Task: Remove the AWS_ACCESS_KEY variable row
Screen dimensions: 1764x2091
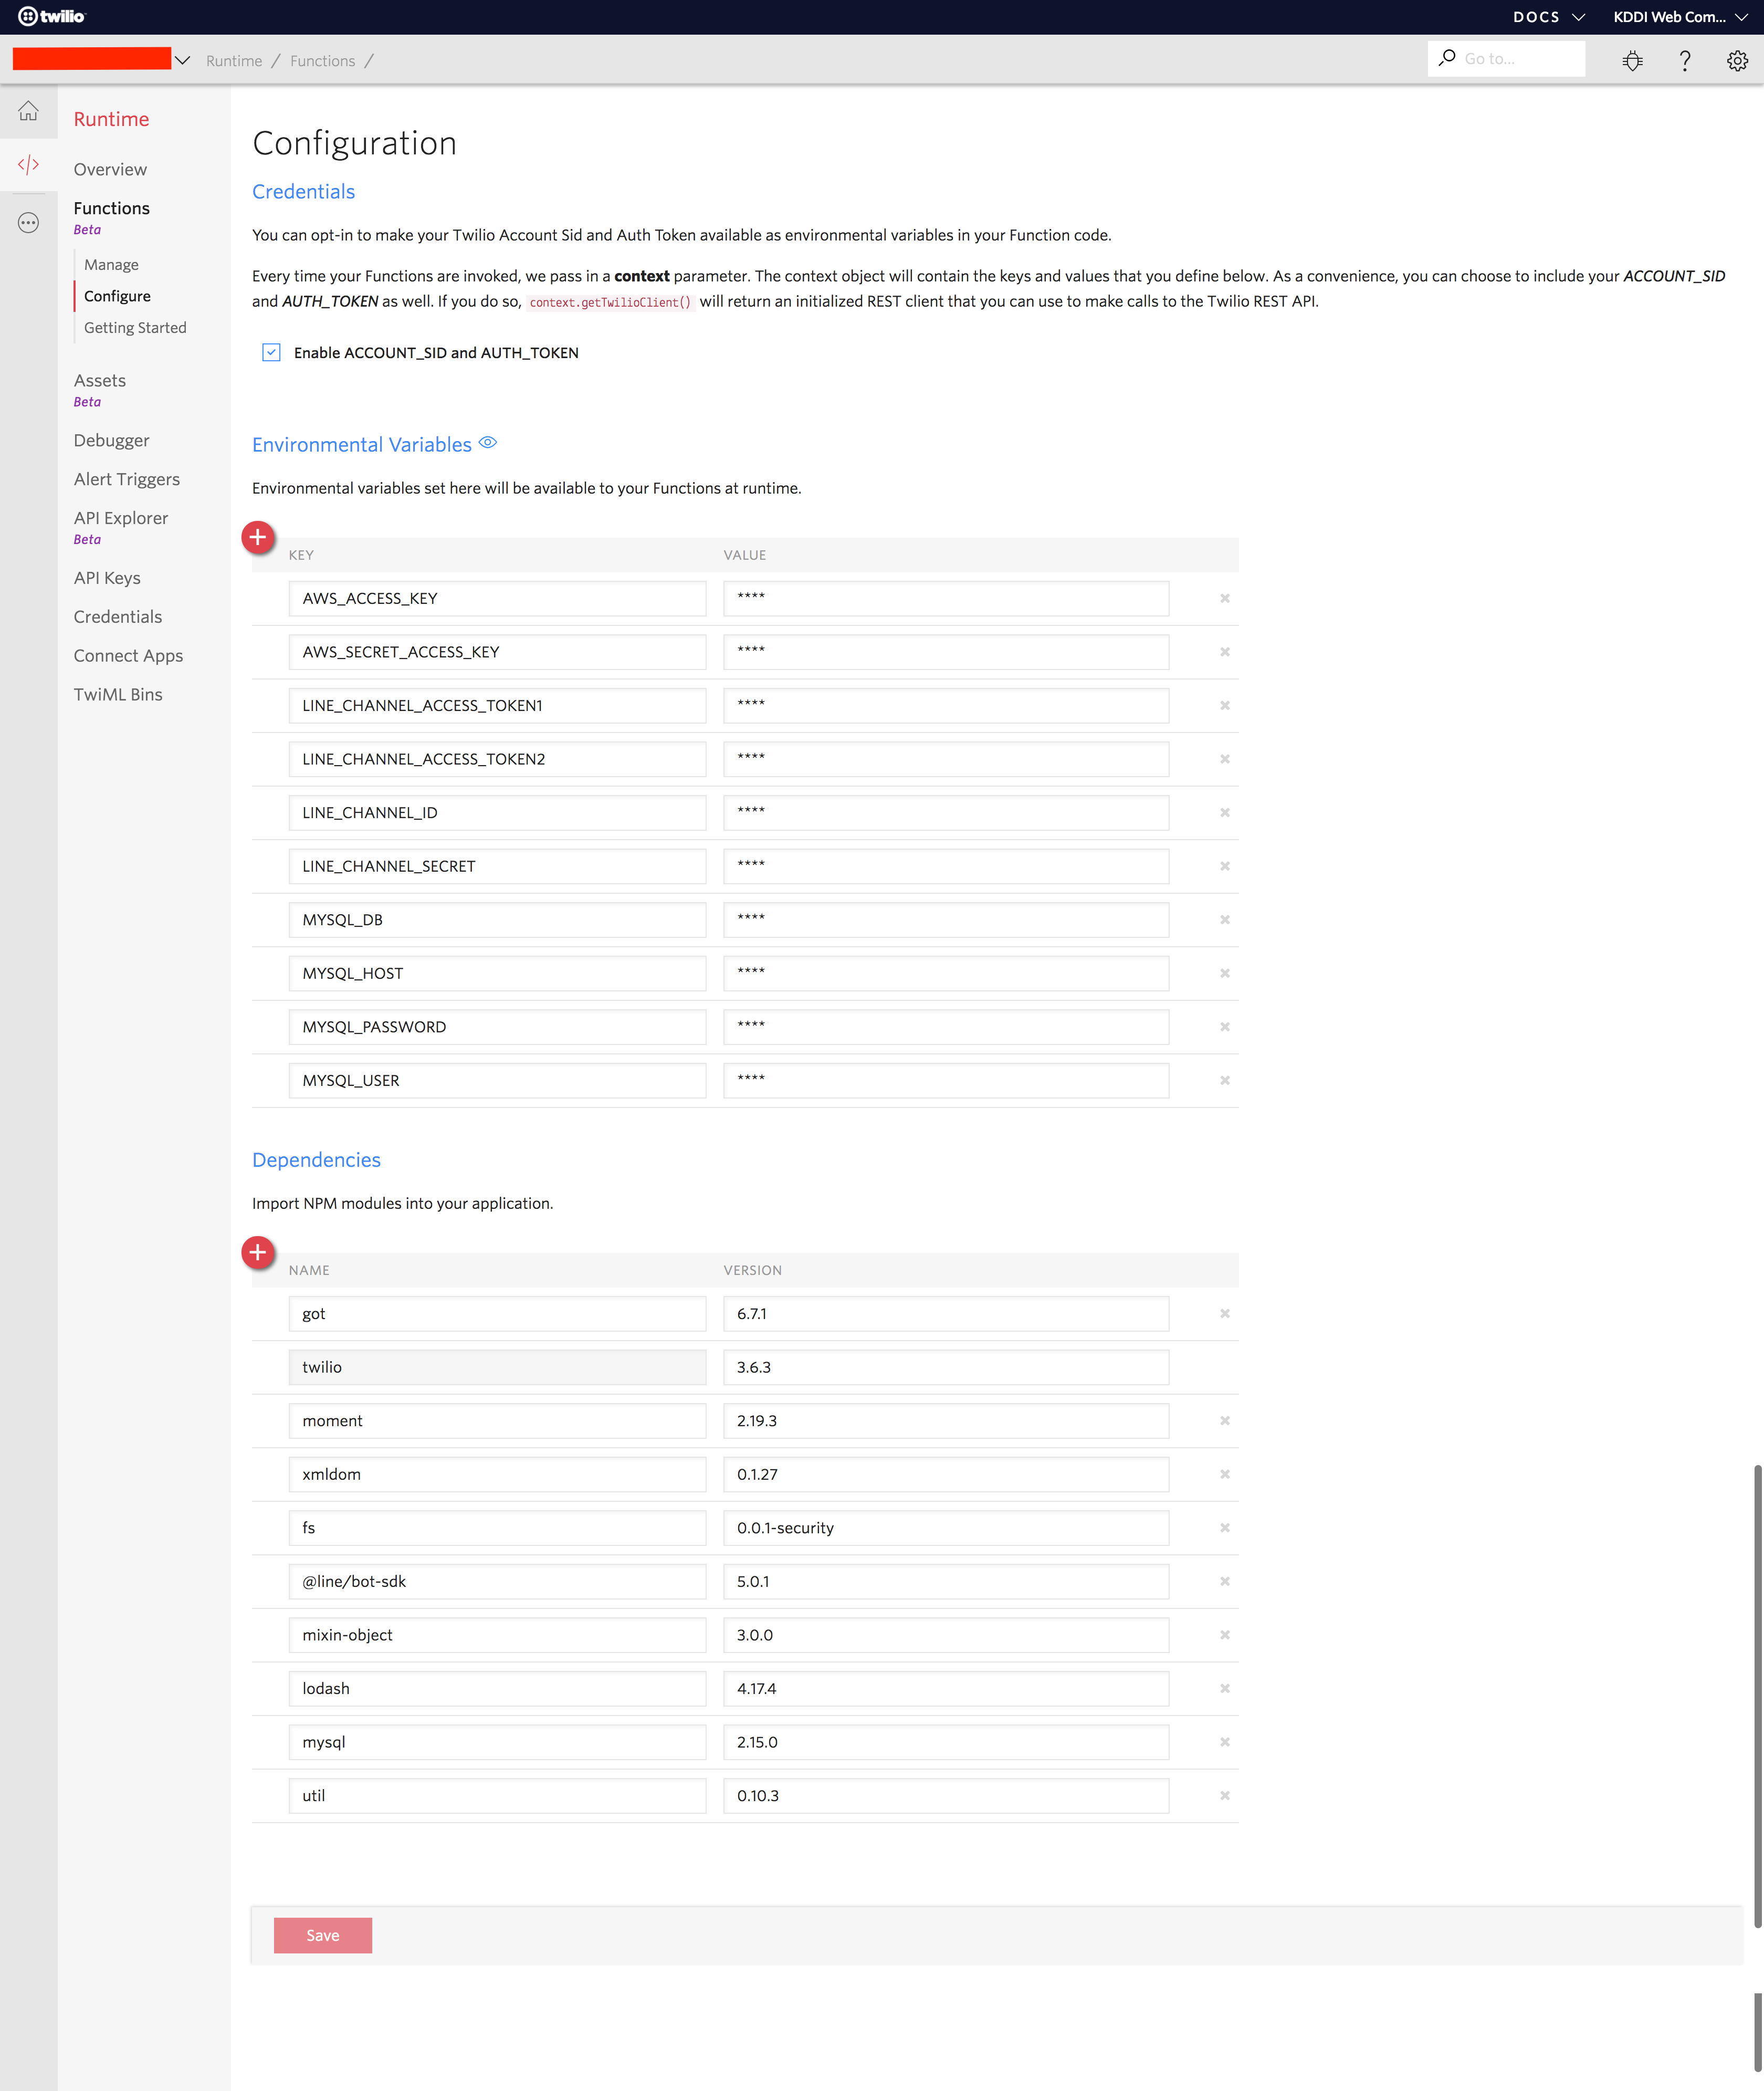Action: click(x=1224, y=598)
